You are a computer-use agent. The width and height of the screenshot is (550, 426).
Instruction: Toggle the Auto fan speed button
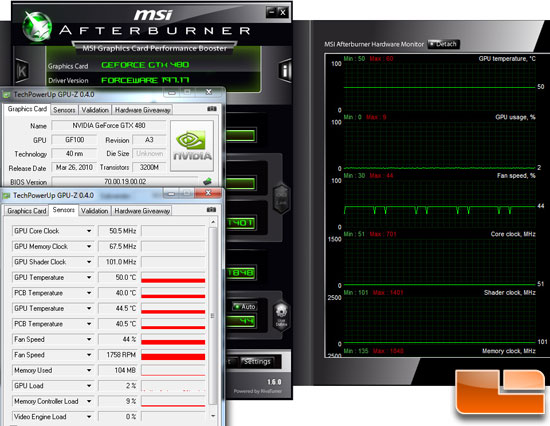click(244, 307)
